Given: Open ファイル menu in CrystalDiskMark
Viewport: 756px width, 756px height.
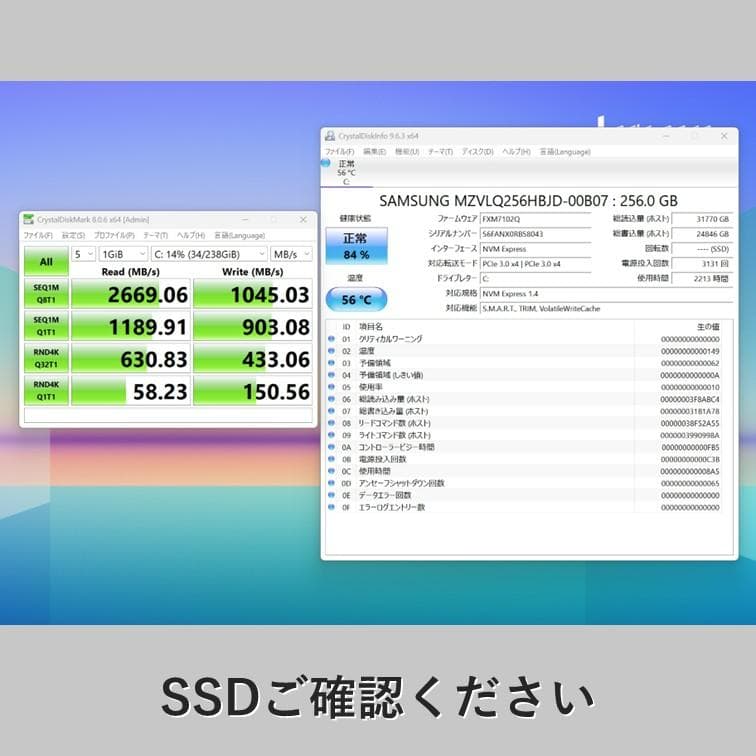Looking at the screenshot, I should 38,235.
